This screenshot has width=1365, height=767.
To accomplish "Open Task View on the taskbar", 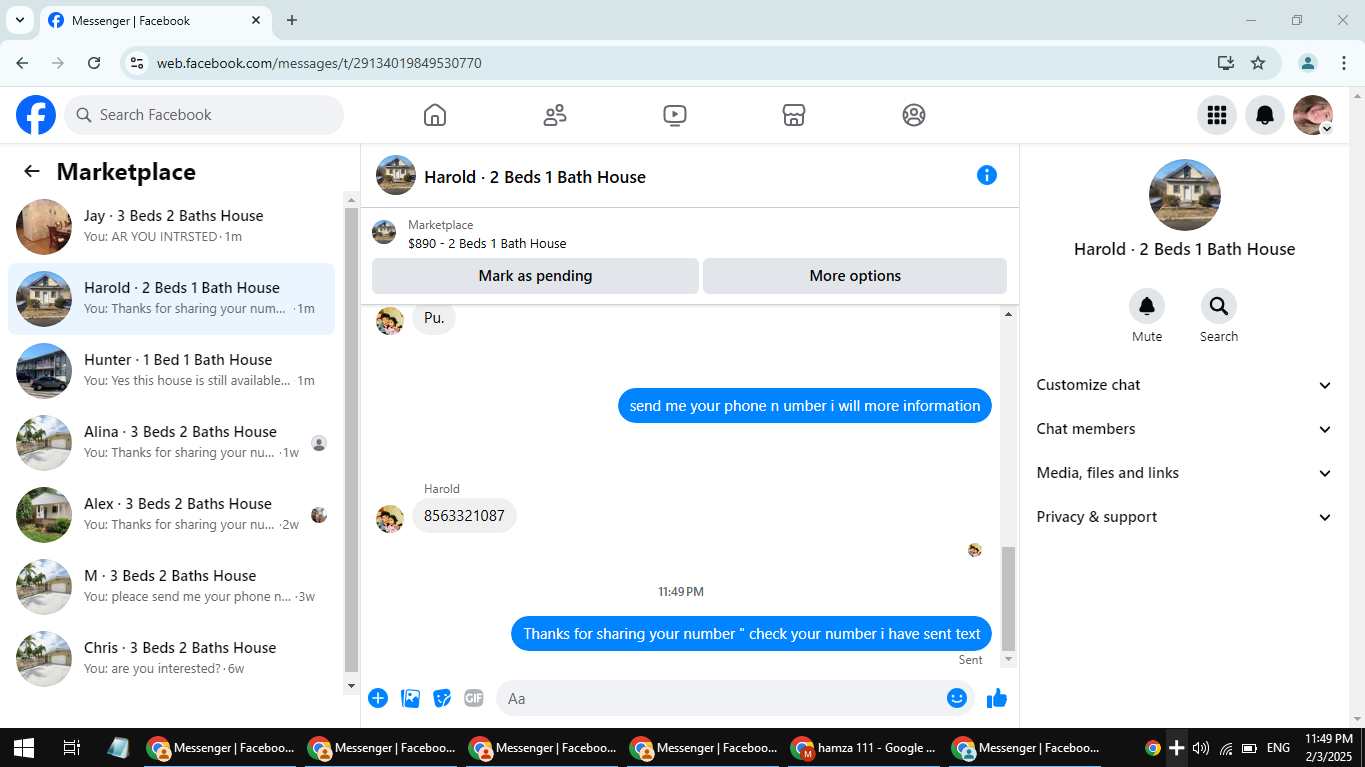I will pyautogui.click(x=71, y=748).
